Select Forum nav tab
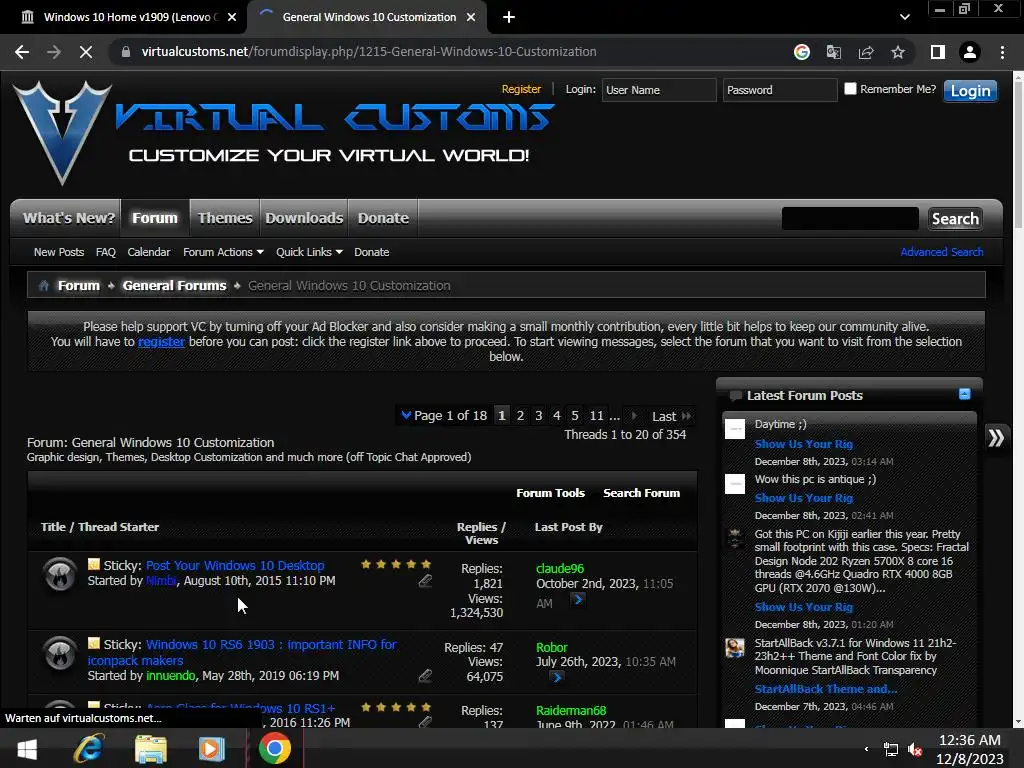The width and height of the screenshot is (1024, 768). pyautogui.click(x=155, y=218)
